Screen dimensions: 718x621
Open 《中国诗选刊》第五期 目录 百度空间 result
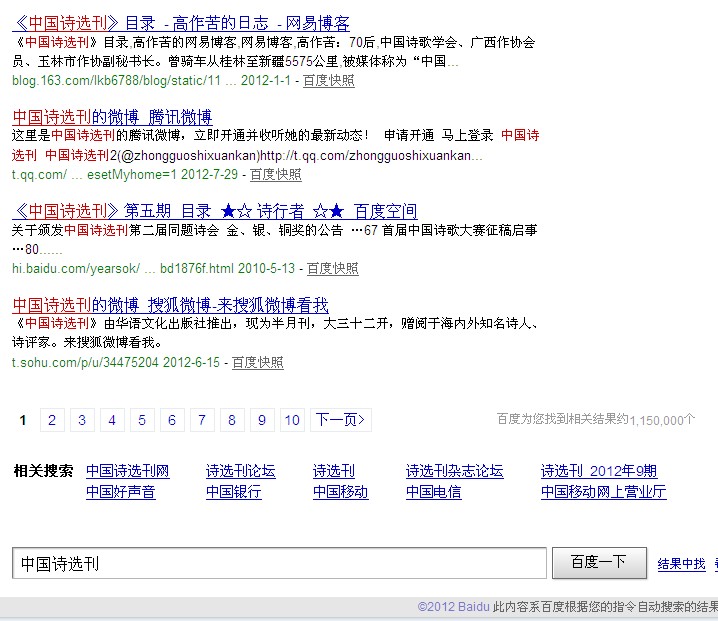tap(214, 211)
